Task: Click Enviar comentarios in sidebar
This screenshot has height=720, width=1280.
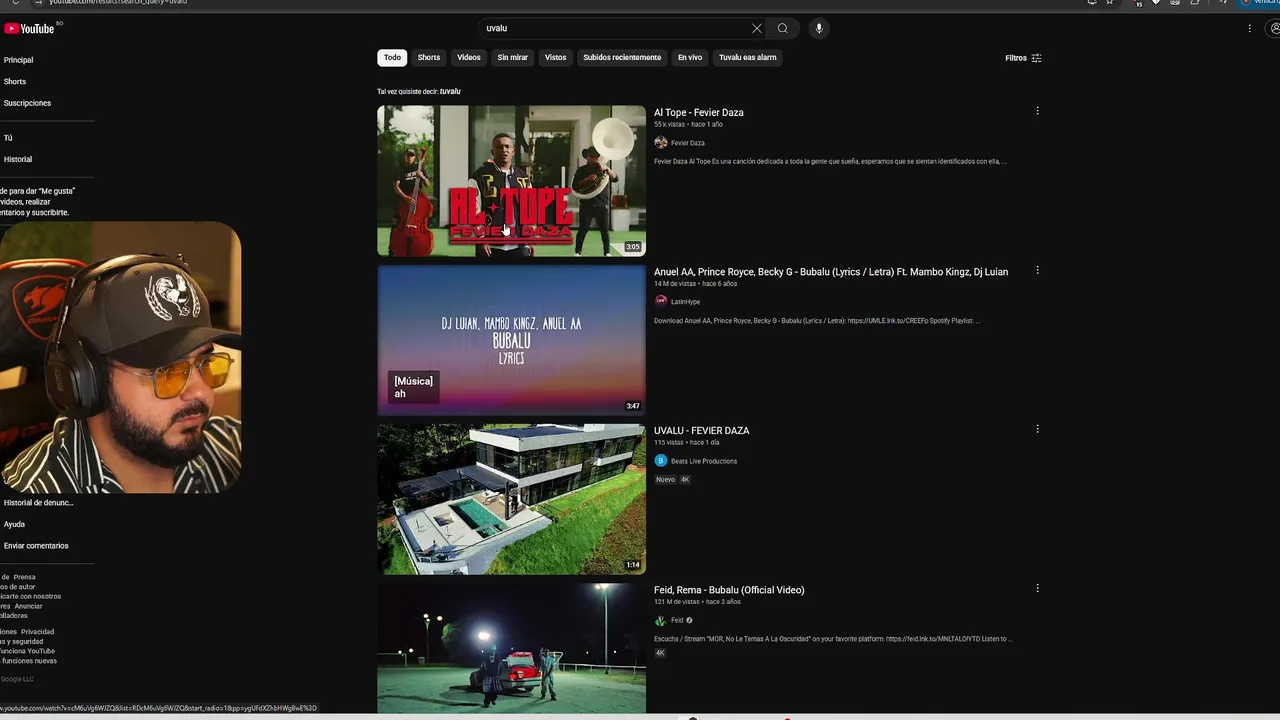Action: coord(36,546)
